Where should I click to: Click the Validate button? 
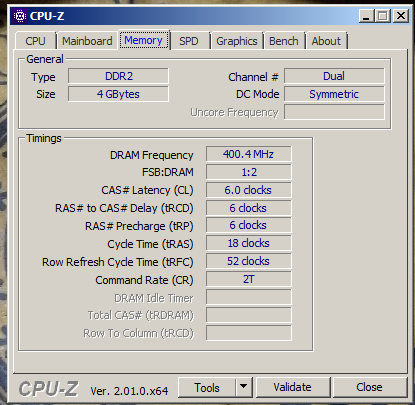(293, 387)
